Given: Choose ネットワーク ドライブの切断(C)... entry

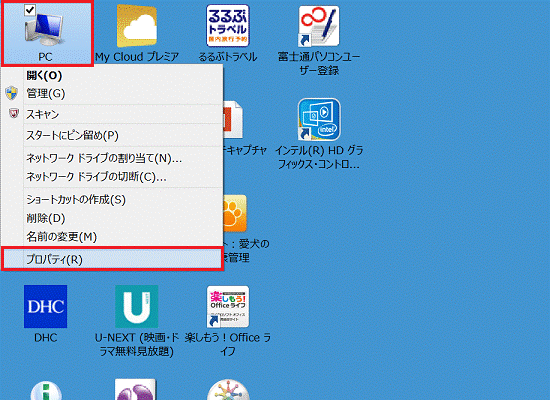Looking at the screenshot, I should (x=112, y=176).
